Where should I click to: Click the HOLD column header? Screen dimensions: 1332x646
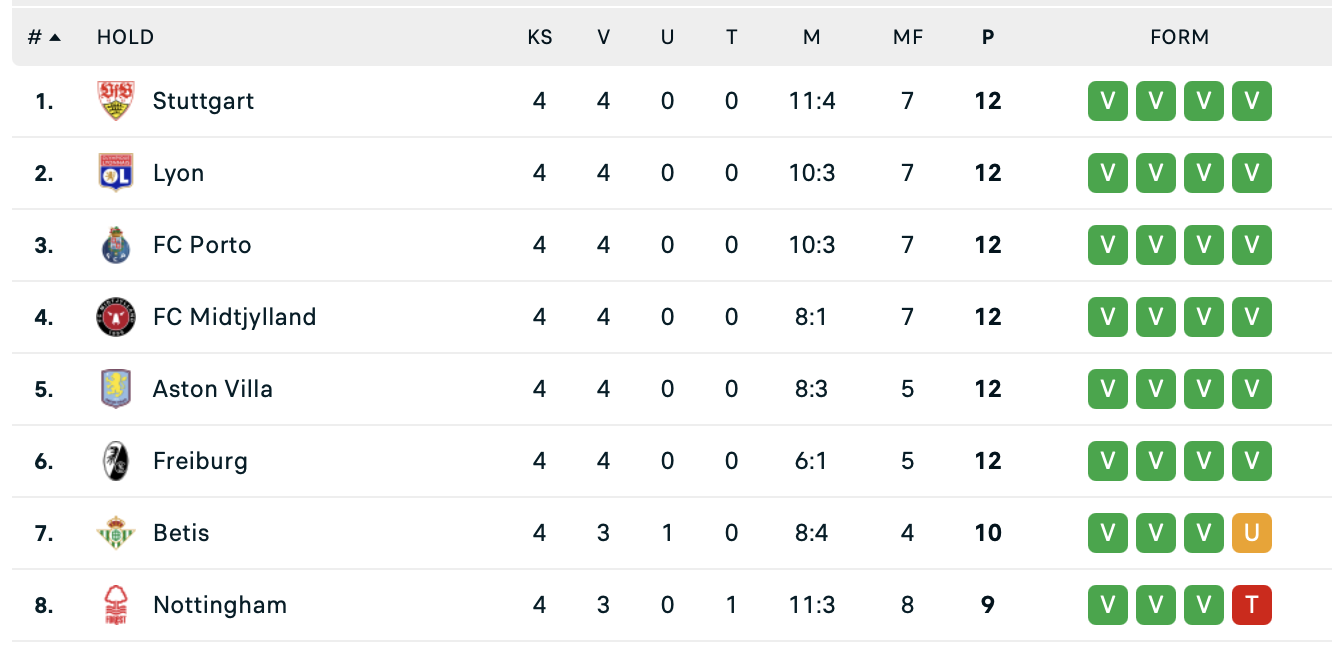click(x=125, y=37)
